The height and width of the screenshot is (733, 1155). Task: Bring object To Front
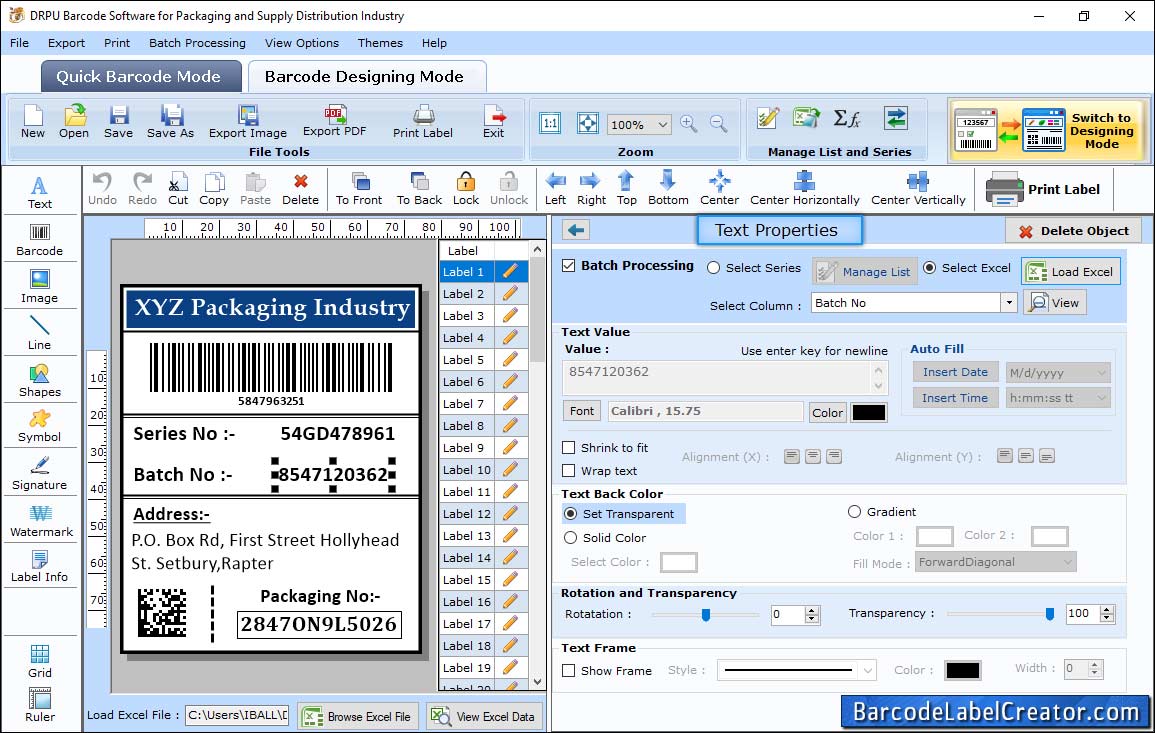click(359, 189)
